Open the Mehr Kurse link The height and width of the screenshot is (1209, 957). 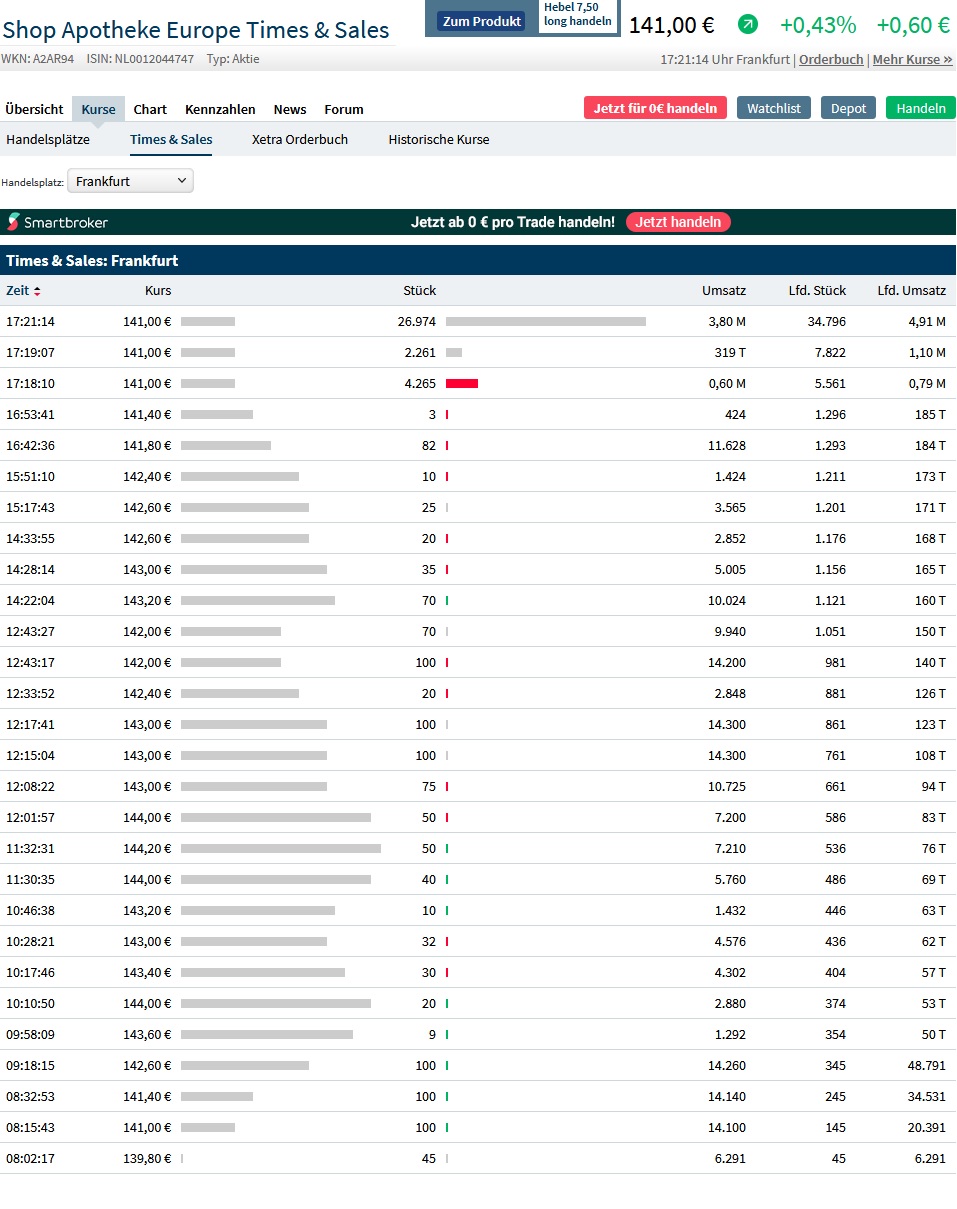[912, 59]
